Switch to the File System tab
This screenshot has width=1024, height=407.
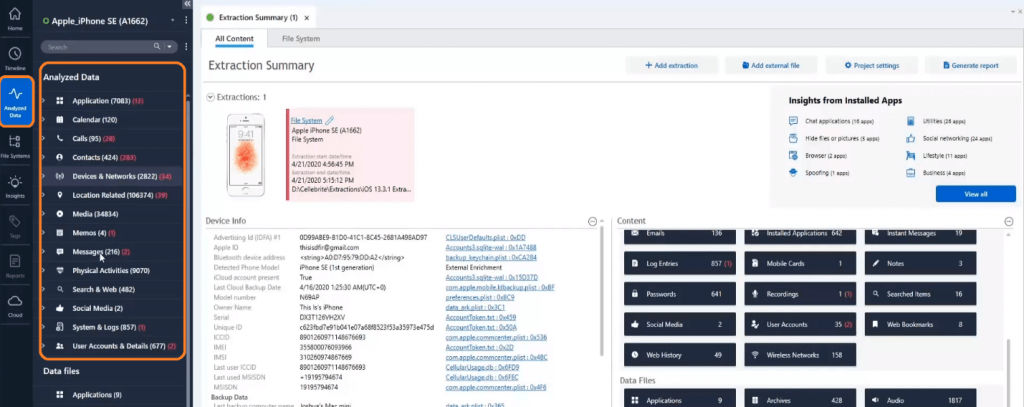tap(301, 39)
